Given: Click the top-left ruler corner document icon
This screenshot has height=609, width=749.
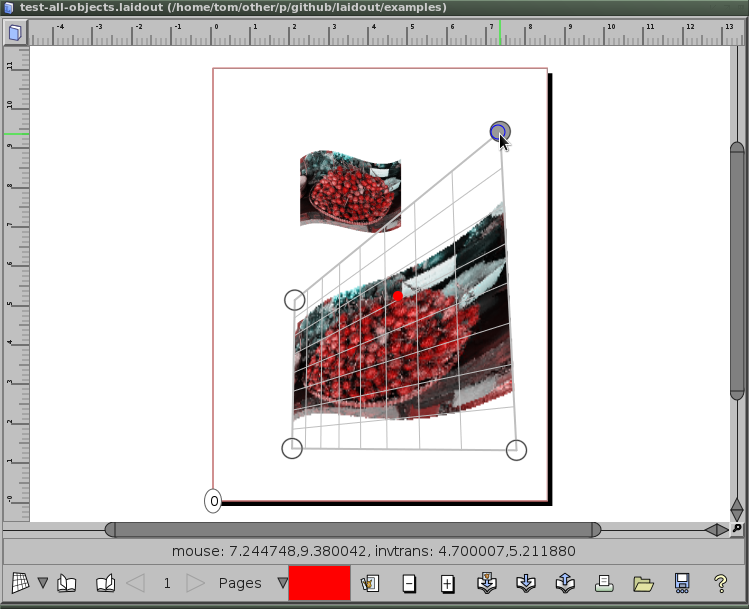Looking at the screenshot, I should pyautogui.click(x=15, y=34).
